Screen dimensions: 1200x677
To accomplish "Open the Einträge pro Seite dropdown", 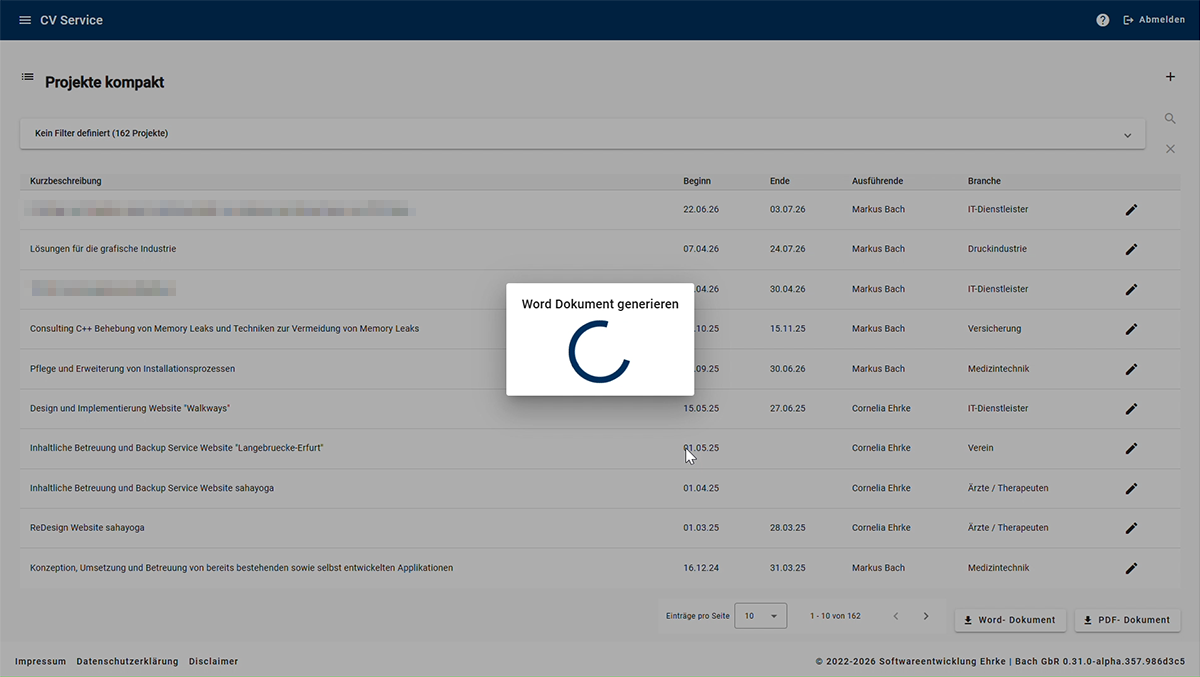I will [x=760, y=616].
